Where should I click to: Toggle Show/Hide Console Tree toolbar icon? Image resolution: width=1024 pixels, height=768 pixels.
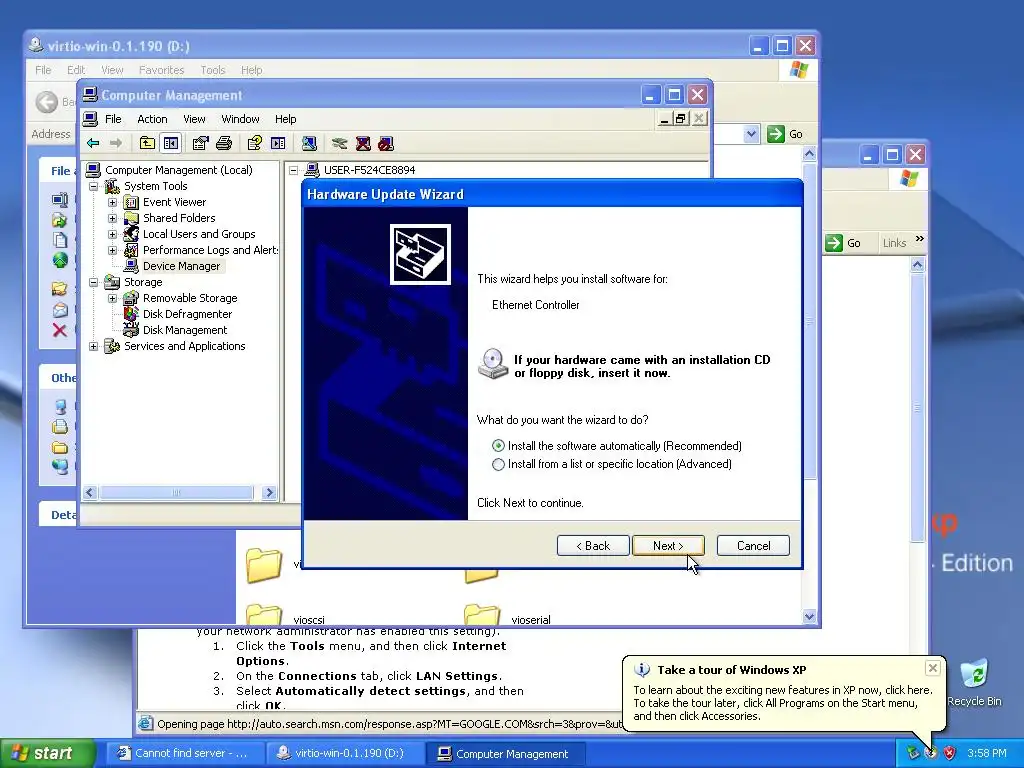(171, 143)
